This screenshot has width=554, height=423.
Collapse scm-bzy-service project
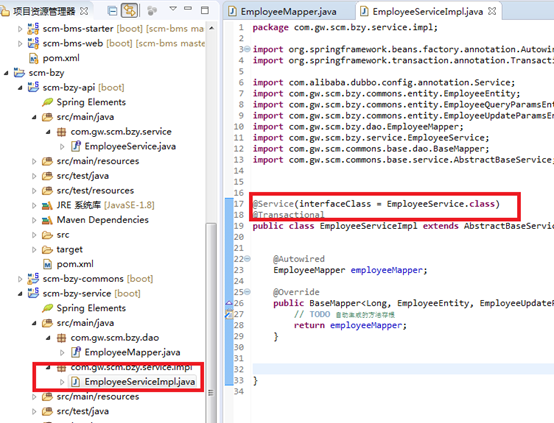click(20, 294)
